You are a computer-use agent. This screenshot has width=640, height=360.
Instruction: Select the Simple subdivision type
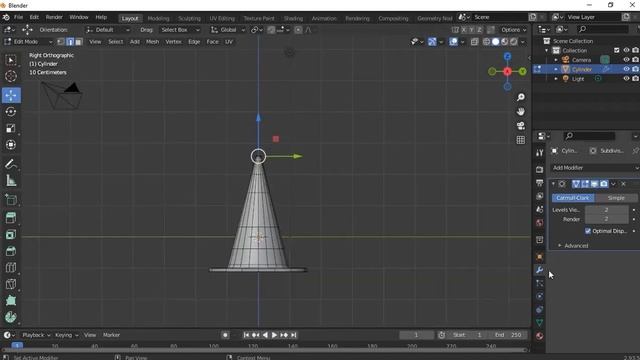pyautogui.click(x=616, y=198)
